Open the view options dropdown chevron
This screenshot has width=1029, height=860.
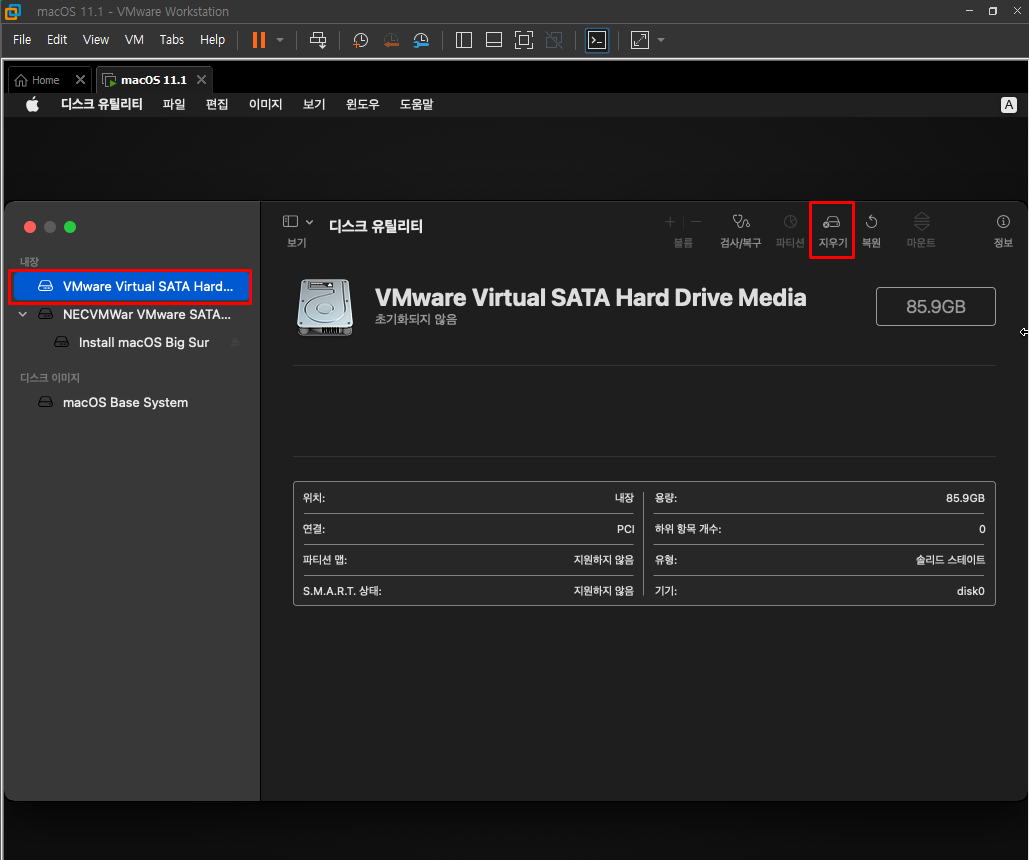click(310, 222)
